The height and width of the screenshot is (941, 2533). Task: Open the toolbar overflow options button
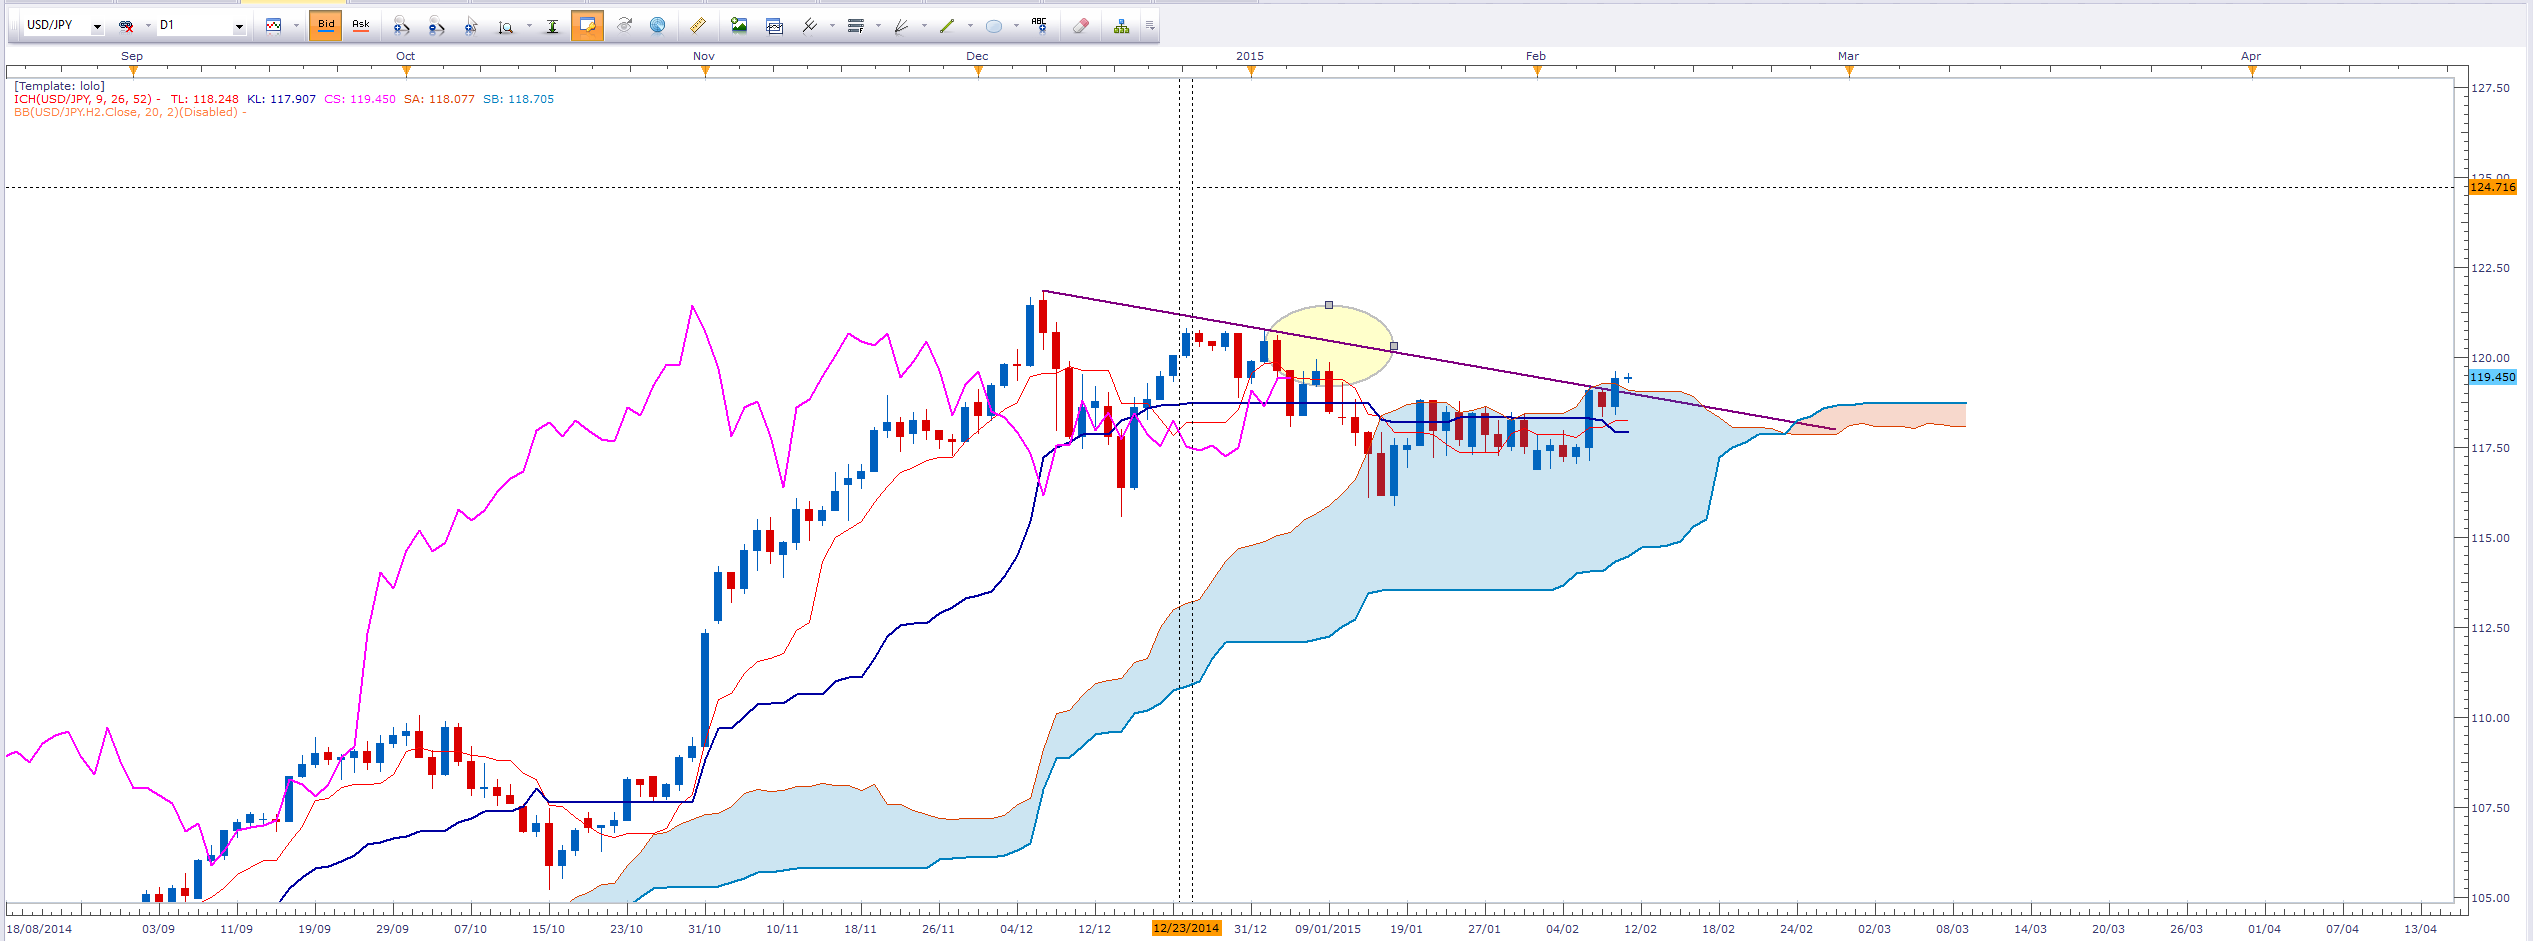pos(1150,26)
